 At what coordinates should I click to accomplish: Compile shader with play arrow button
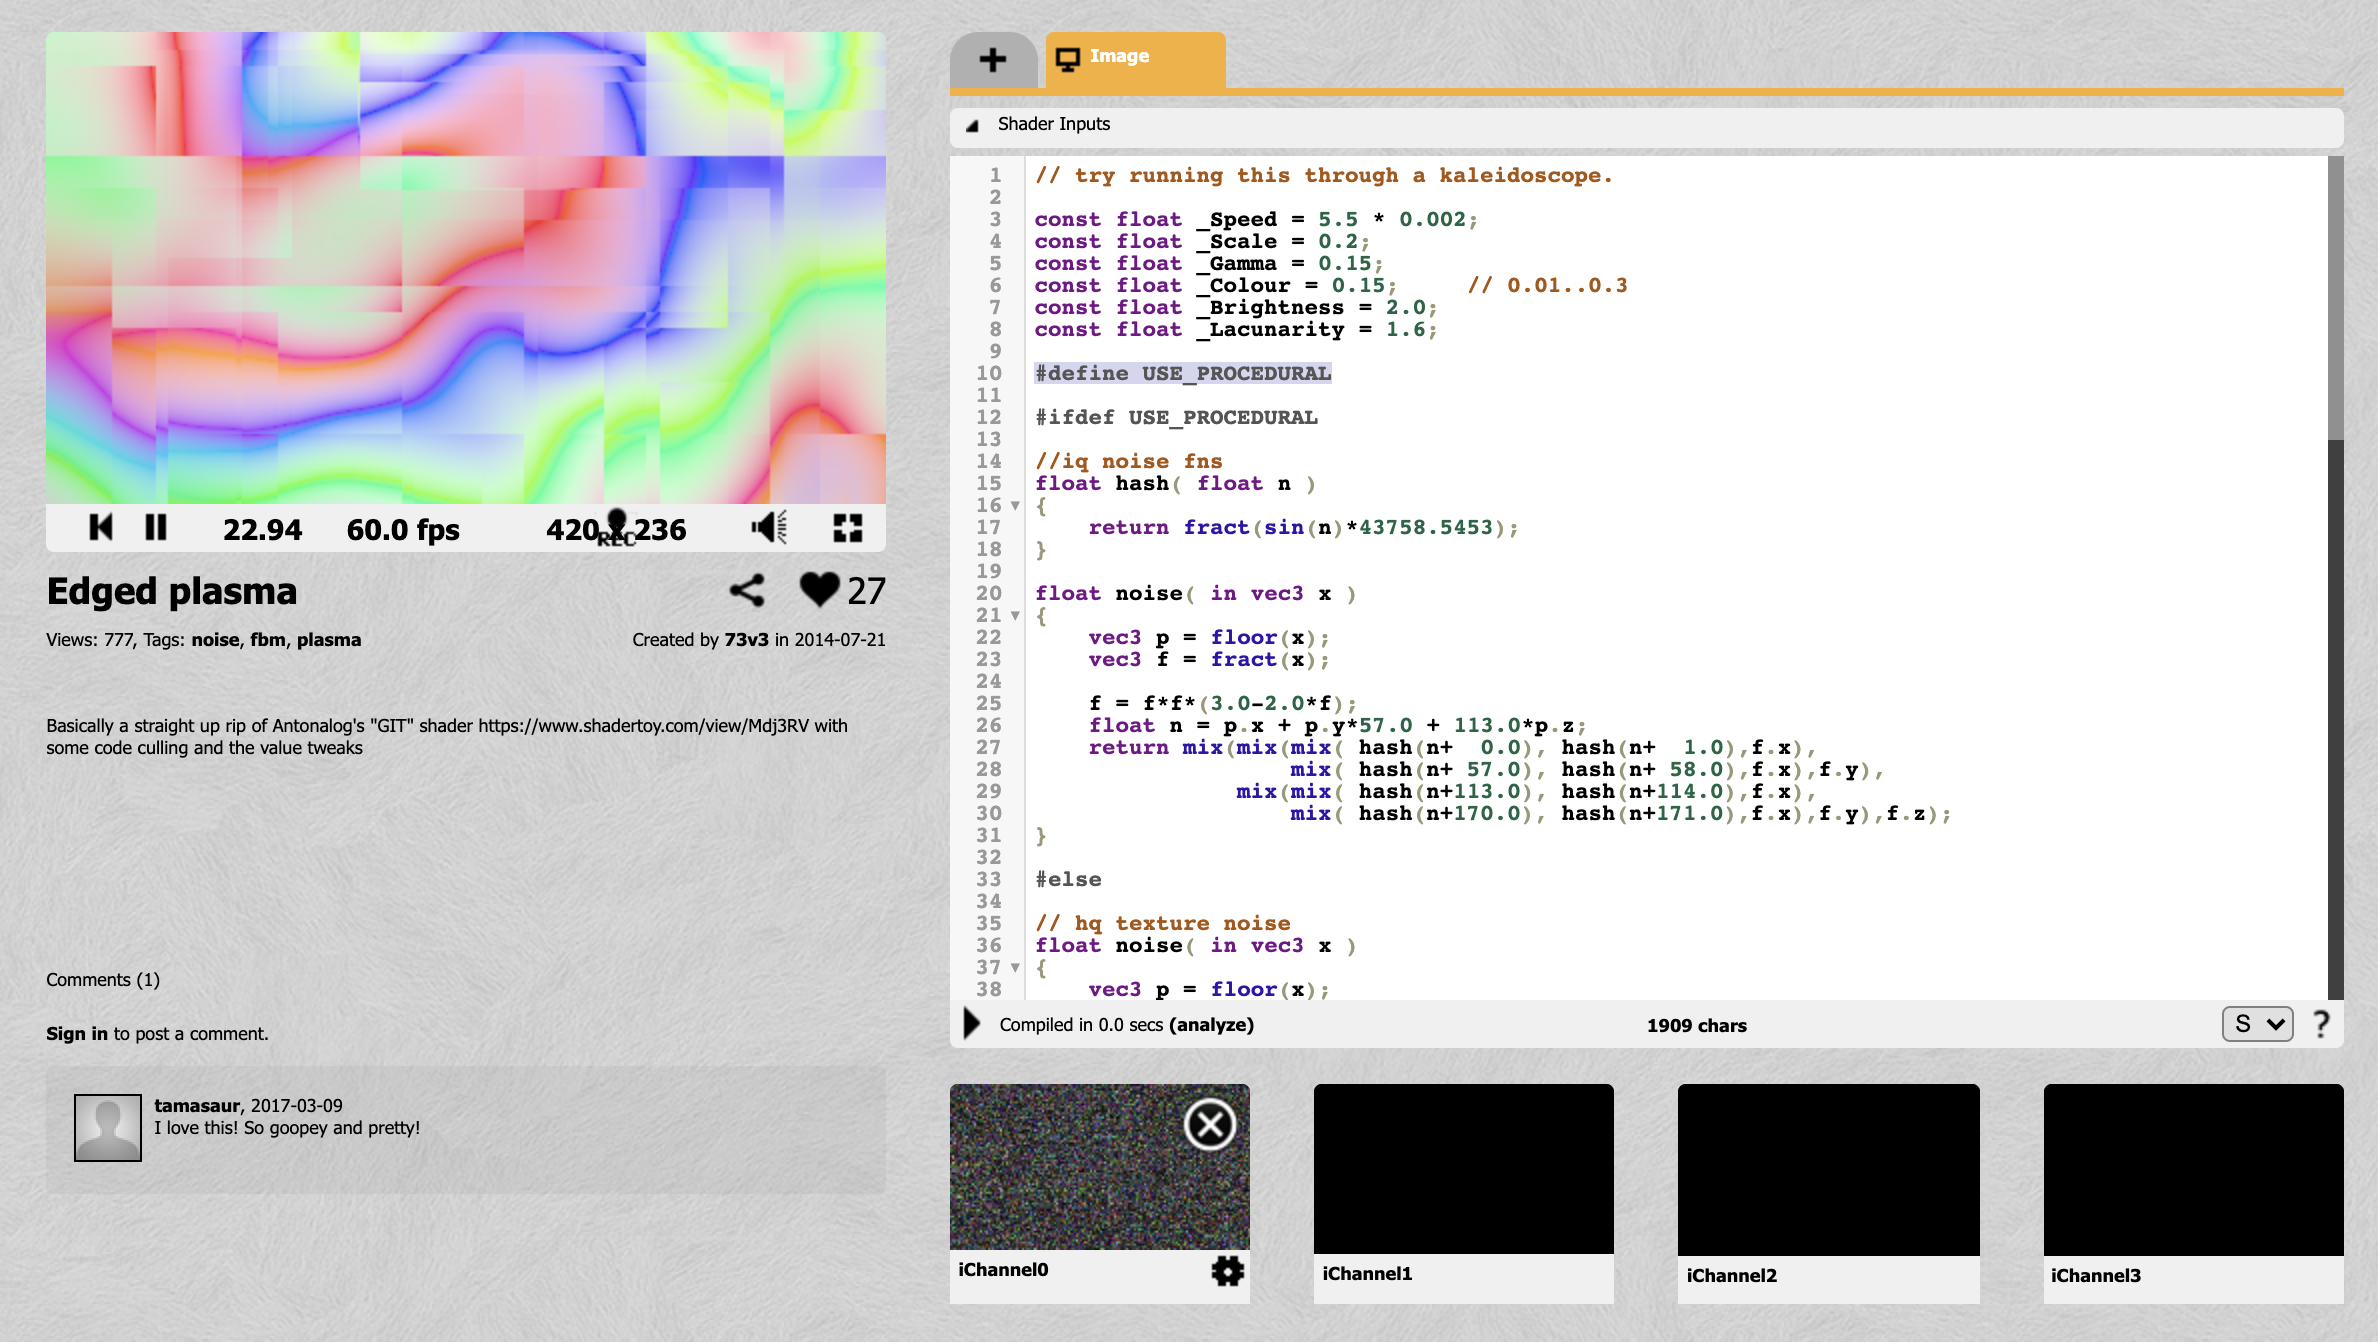tap(971, 1024)
